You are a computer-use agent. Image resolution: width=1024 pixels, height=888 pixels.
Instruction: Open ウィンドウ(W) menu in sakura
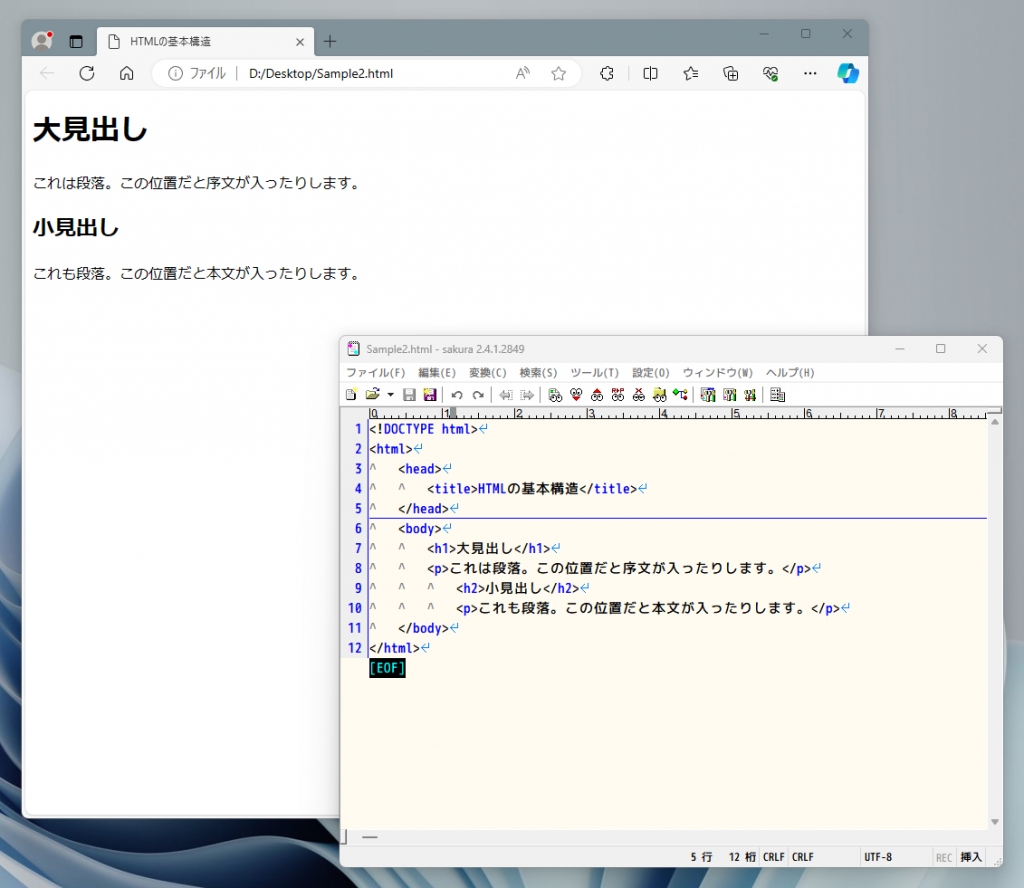click(x=718, y=373)
